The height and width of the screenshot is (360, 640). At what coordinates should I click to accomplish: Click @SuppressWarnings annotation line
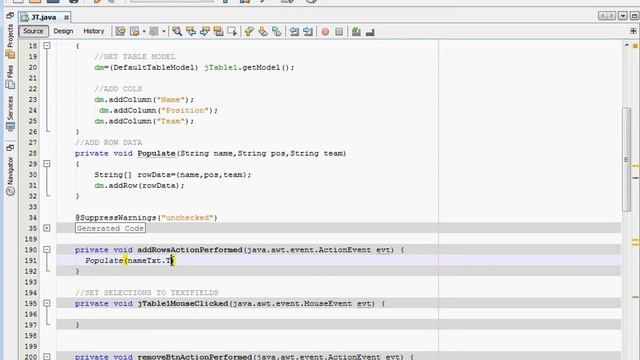point(146,218)
